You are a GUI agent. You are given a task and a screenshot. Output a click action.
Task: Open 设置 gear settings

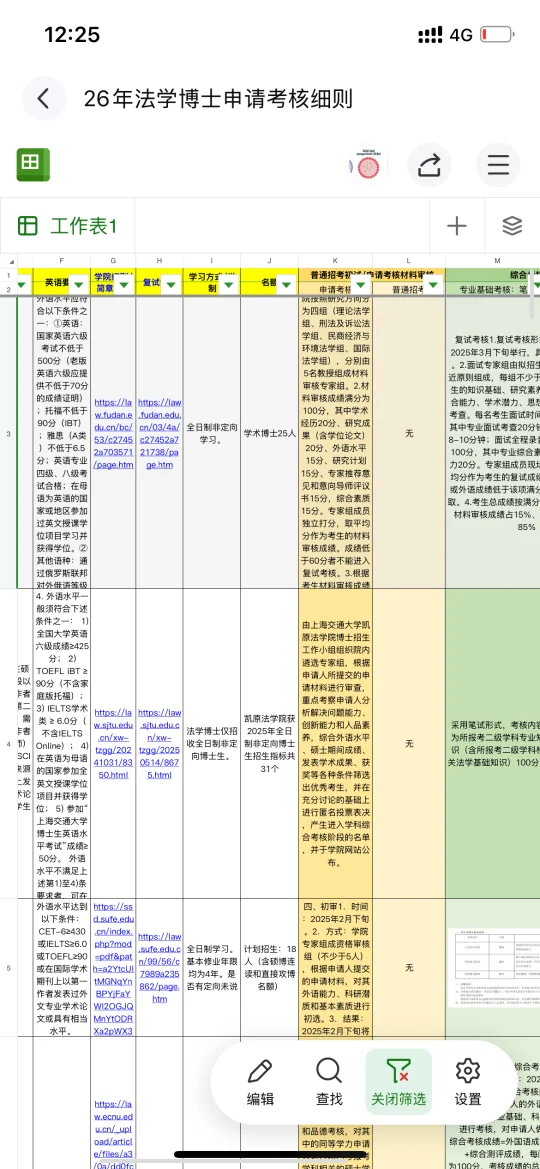[x=468, y=1081]
